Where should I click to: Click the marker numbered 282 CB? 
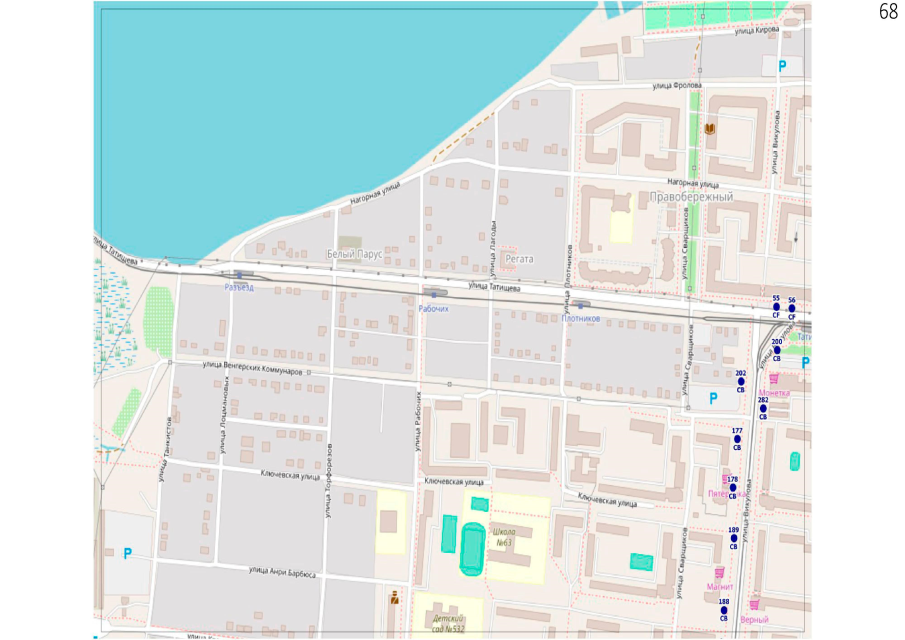[x=763, y=408]
